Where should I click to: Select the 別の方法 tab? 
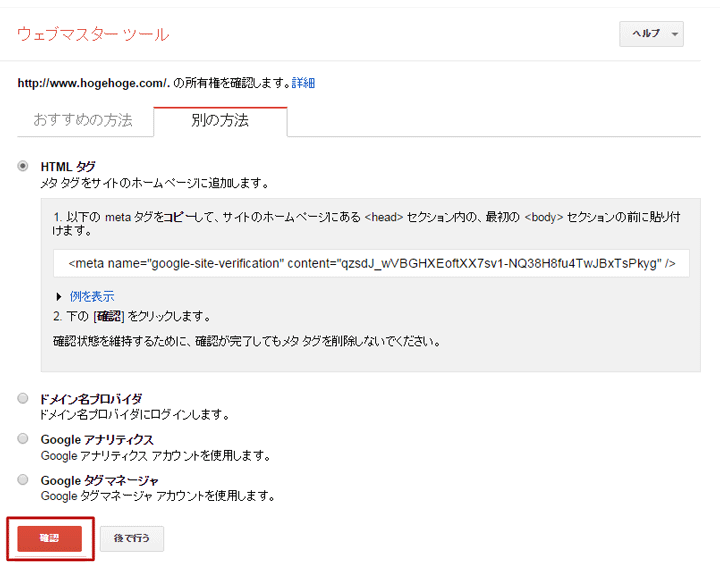click(220, 120)
